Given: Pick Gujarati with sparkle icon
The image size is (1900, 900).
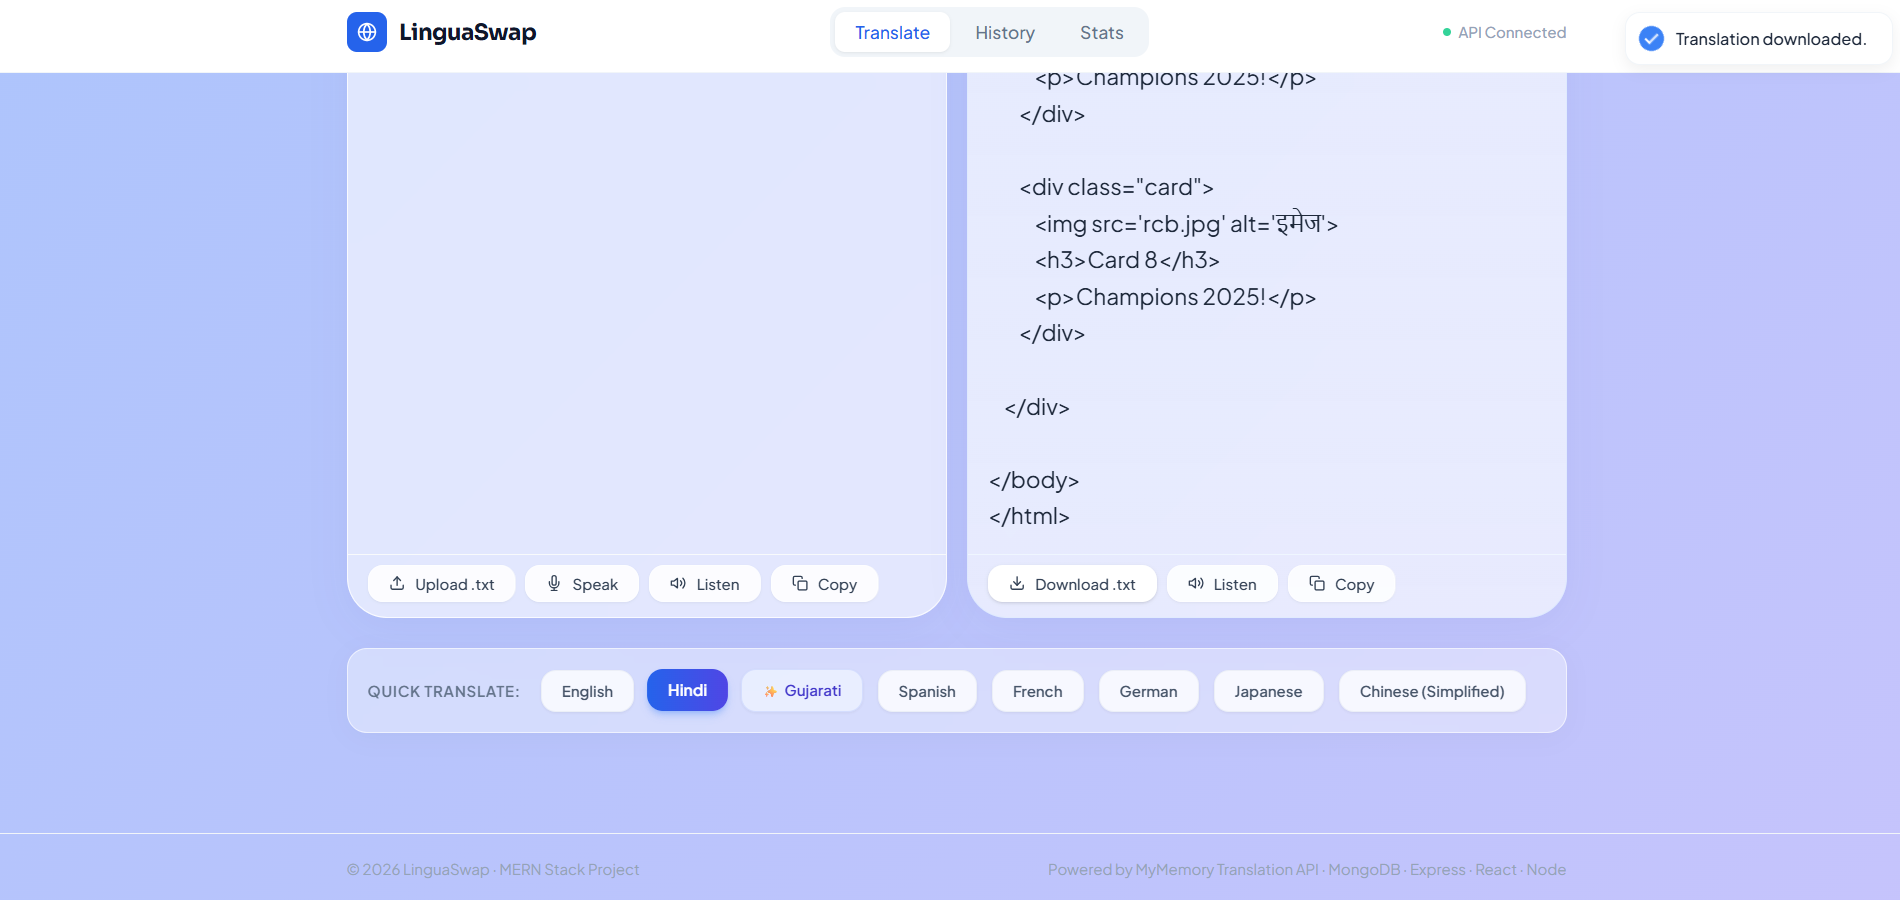Looking at the screenshot, I should (x=802, y=691).
